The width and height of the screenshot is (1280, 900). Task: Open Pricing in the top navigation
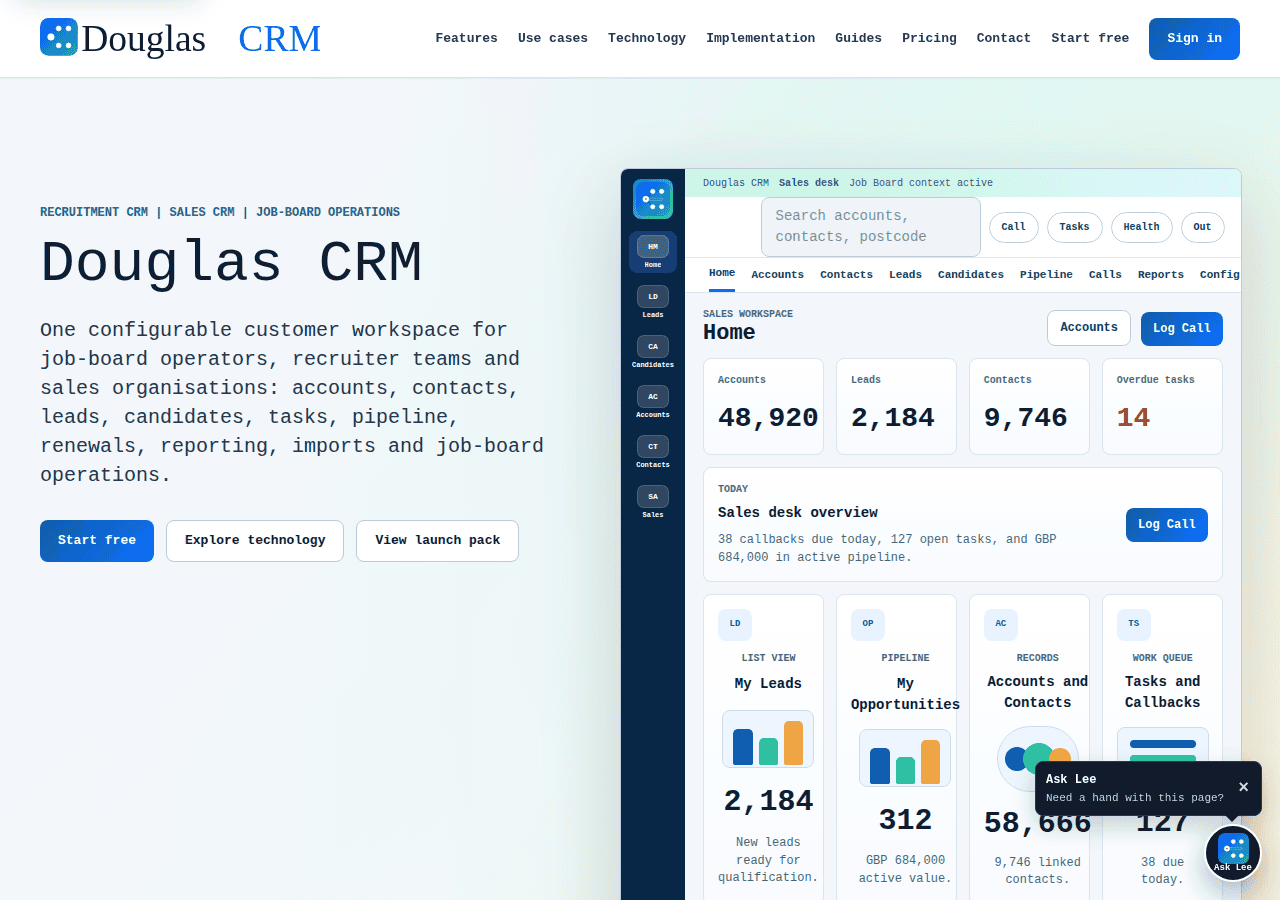click(x=929, y=38)
